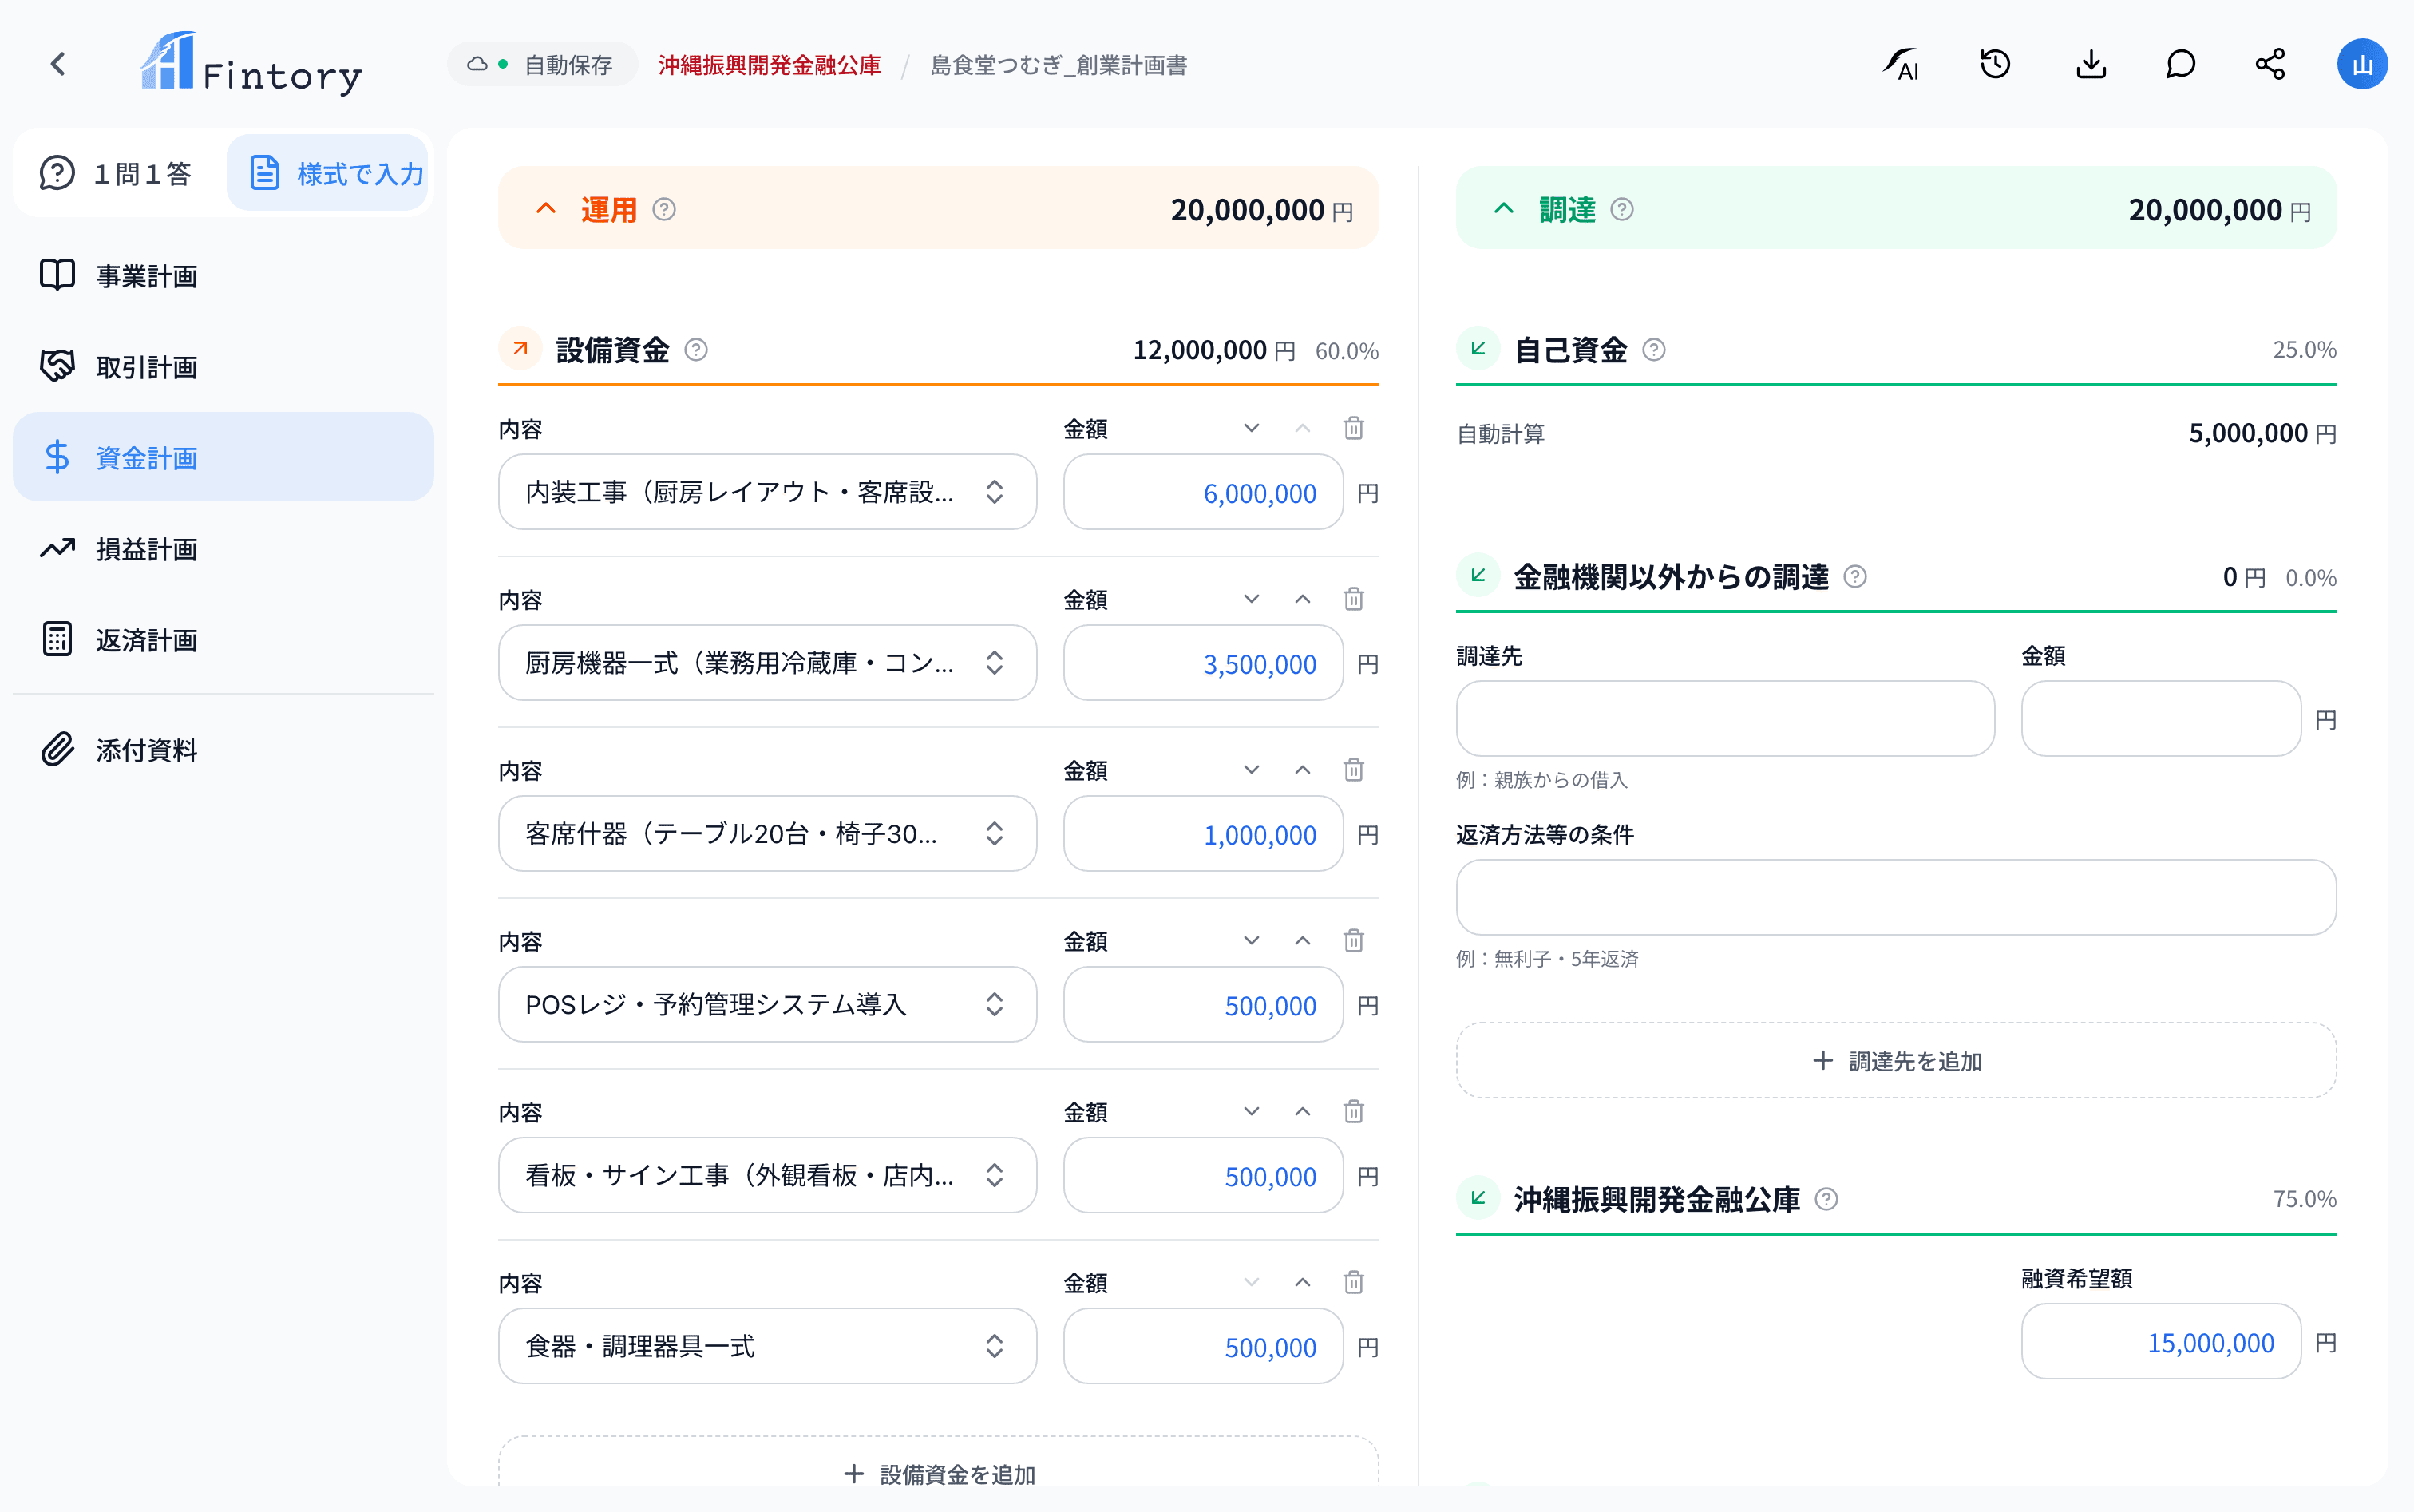Move the 看板・サイン工事 row down
This screenshot has height=1512, width=2414.
click(1251, 1111)
